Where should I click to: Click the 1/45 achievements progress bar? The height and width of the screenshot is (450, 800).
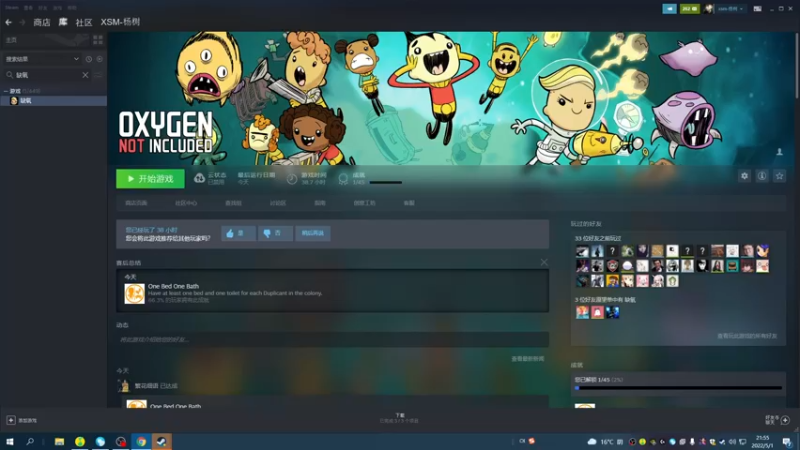[679, 388]
